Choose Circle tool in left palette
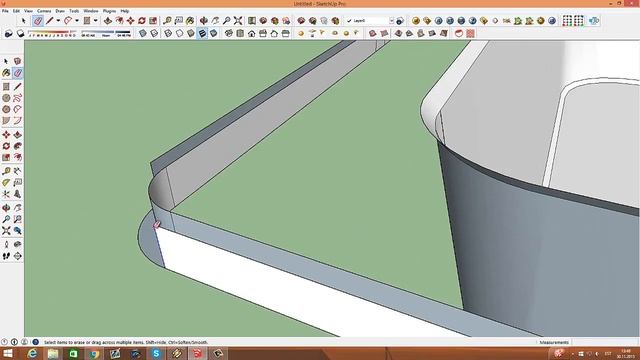Image resolution: width=640 pixels, height=360 pixels. click(x=6, y=98)
